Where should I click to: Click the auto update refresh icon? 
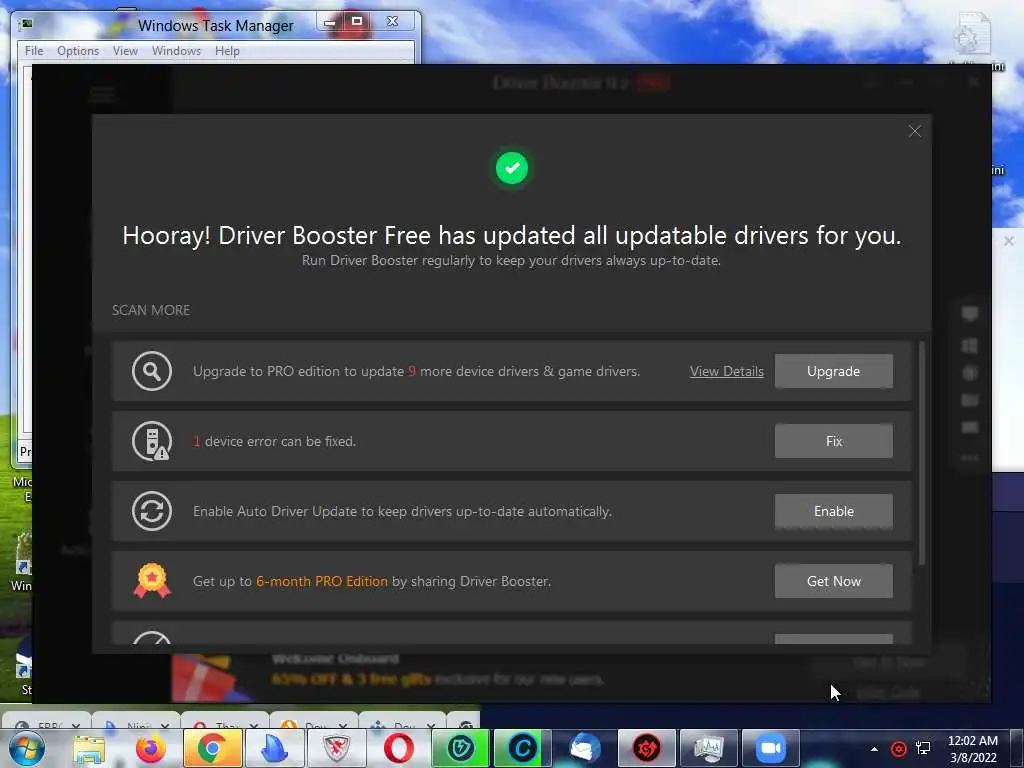click(152, 511)
